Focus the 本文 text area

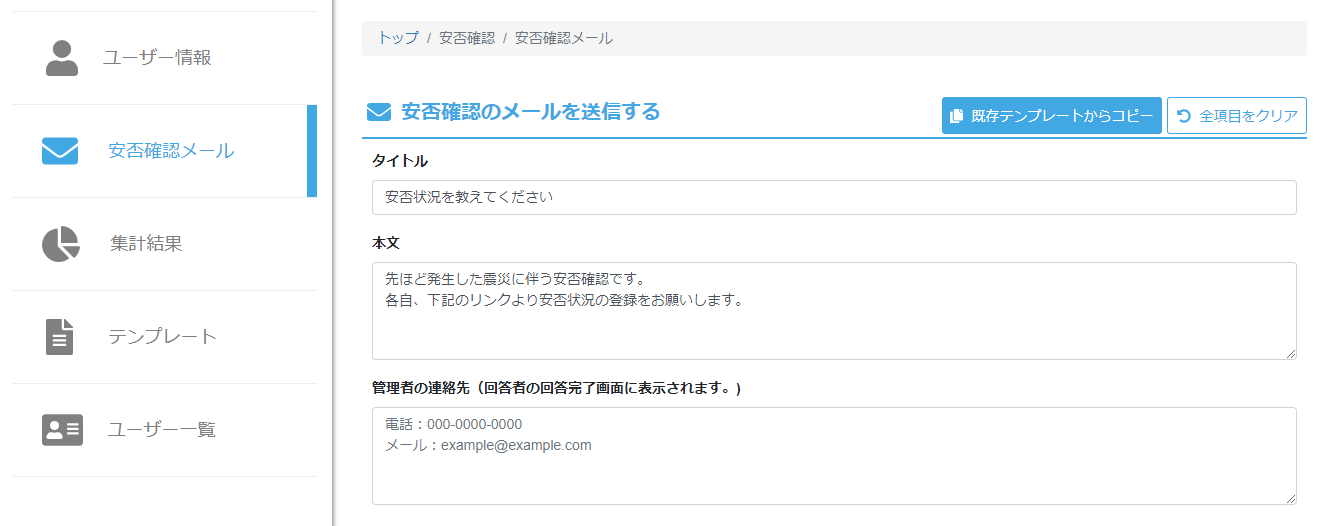coord(834,311)
